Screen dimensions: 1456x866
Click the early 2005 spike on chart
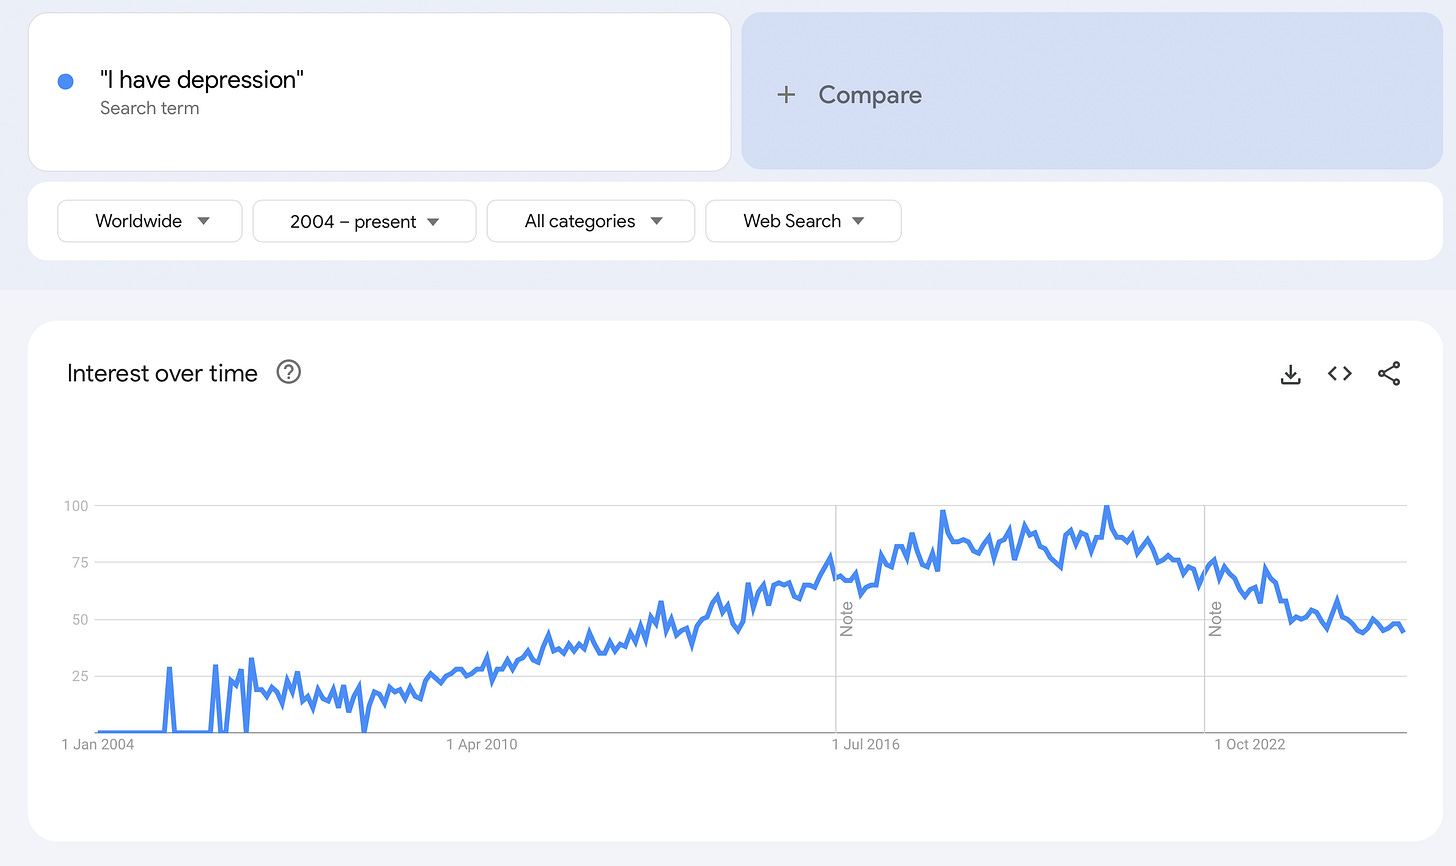(169, 668)
